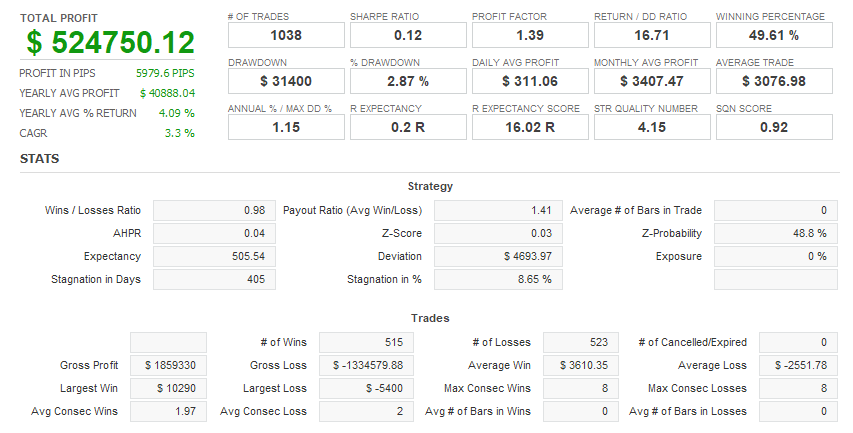Select the Stagnation in Days field
853x433 pixels.
[x=214, y=279]
